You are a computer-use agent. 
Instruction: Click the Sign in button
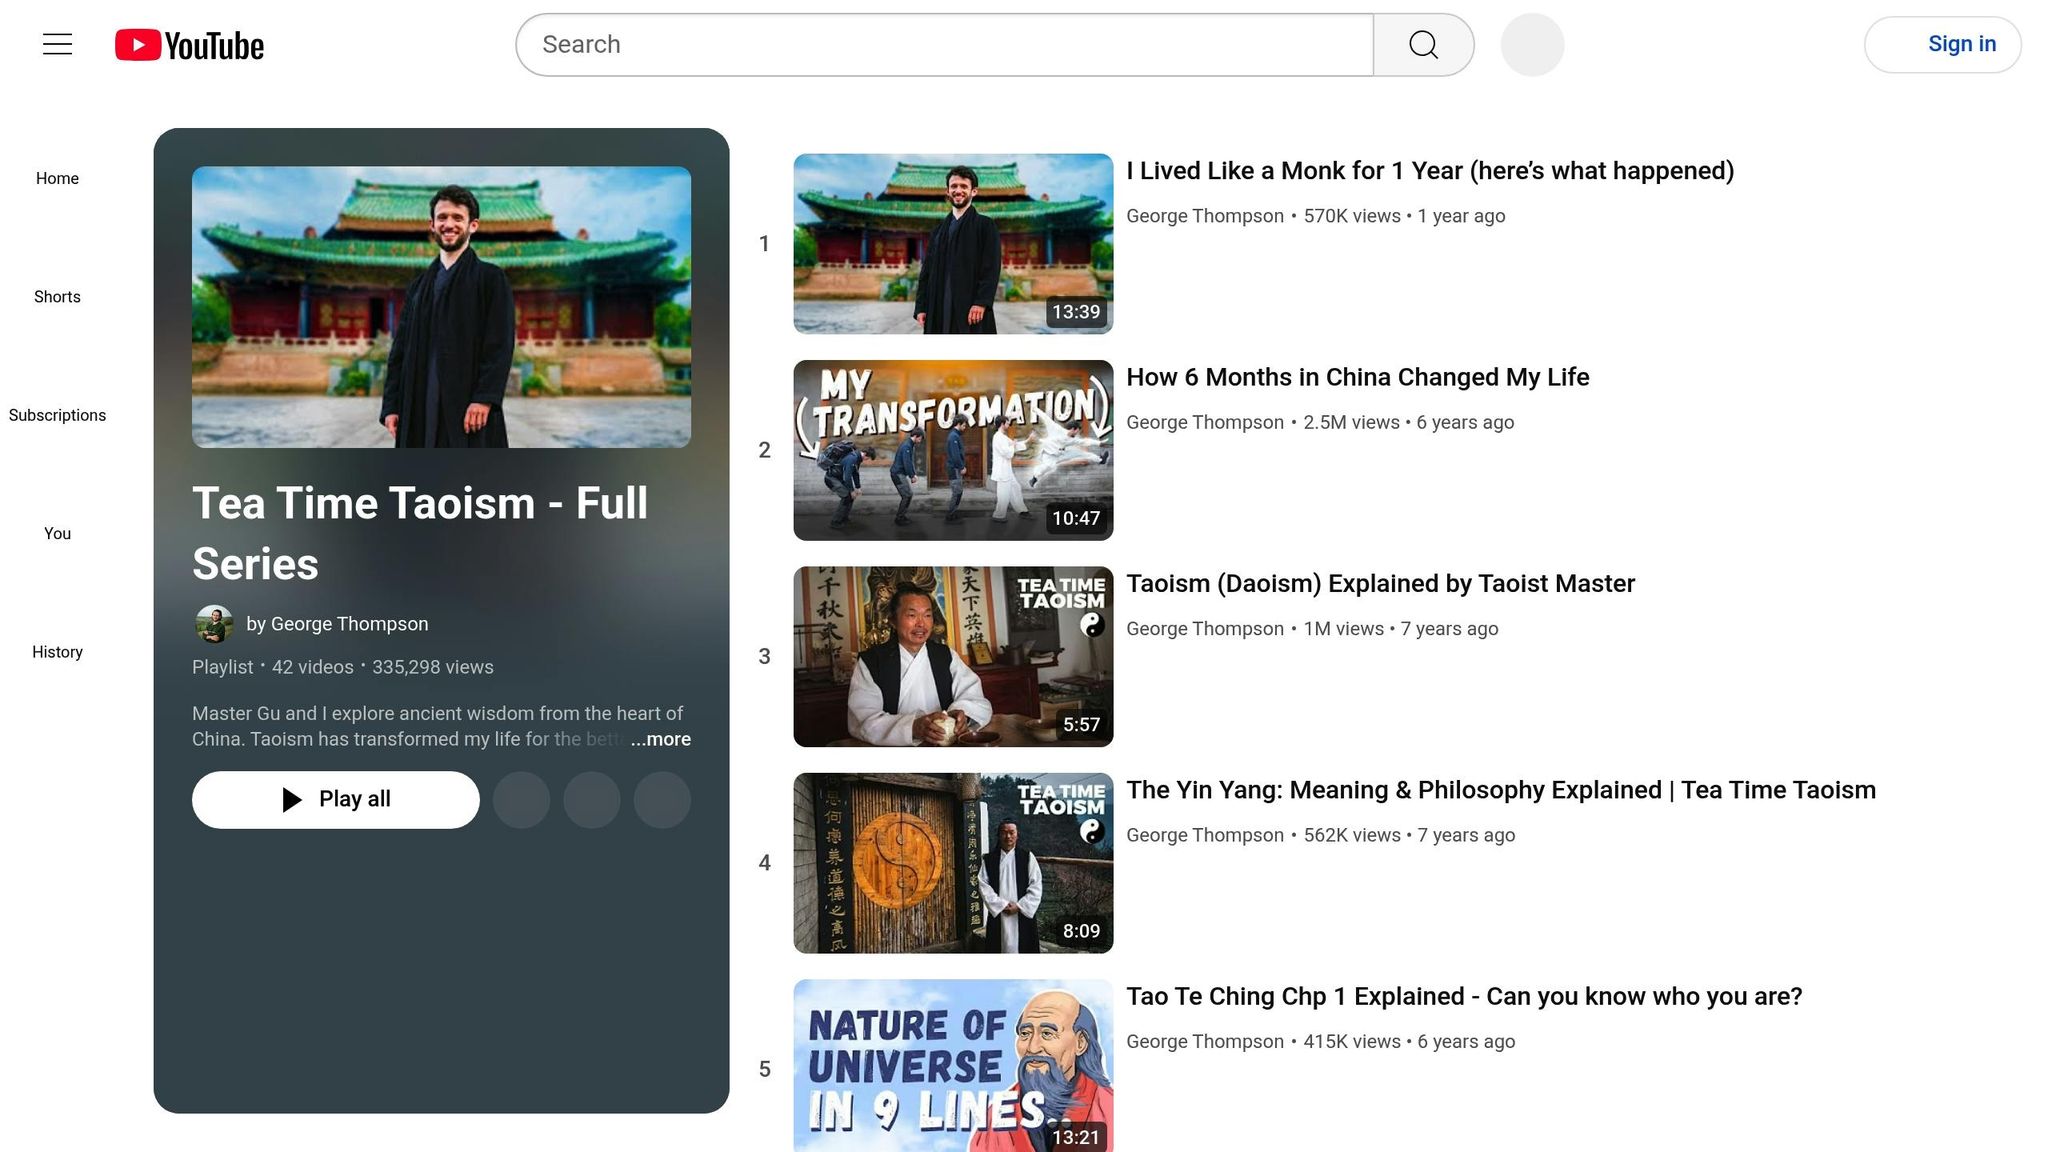pos(1942,45)
